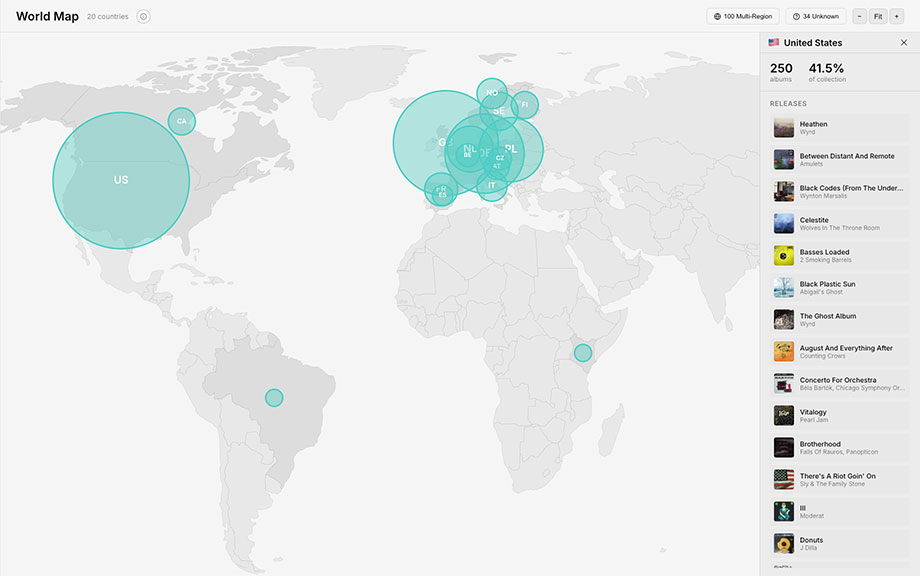Viewport: 920px width, 576px height.
Task: Select the CA bubble over Canada
Action: 181,120
